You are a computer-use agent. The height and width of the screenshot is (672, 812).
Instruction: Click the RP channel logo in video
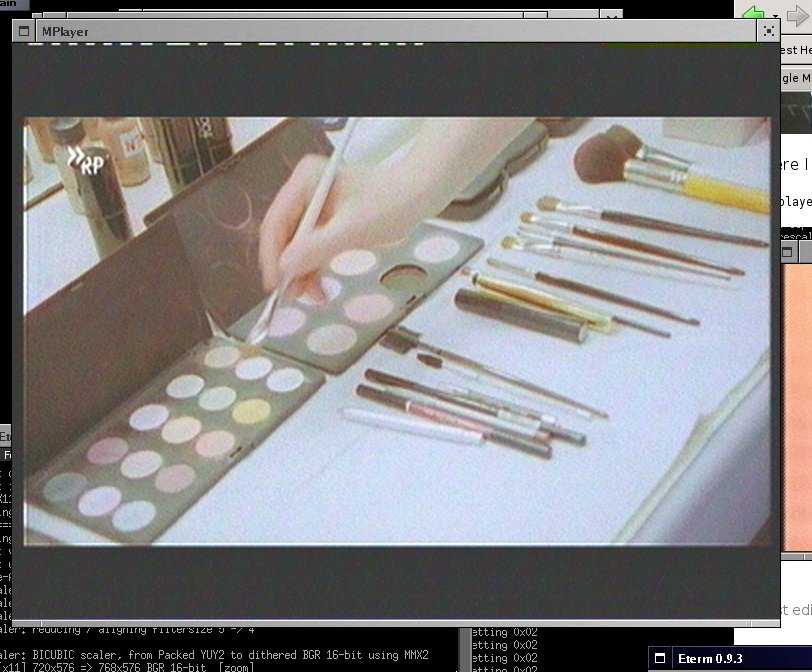pos(86,160)
